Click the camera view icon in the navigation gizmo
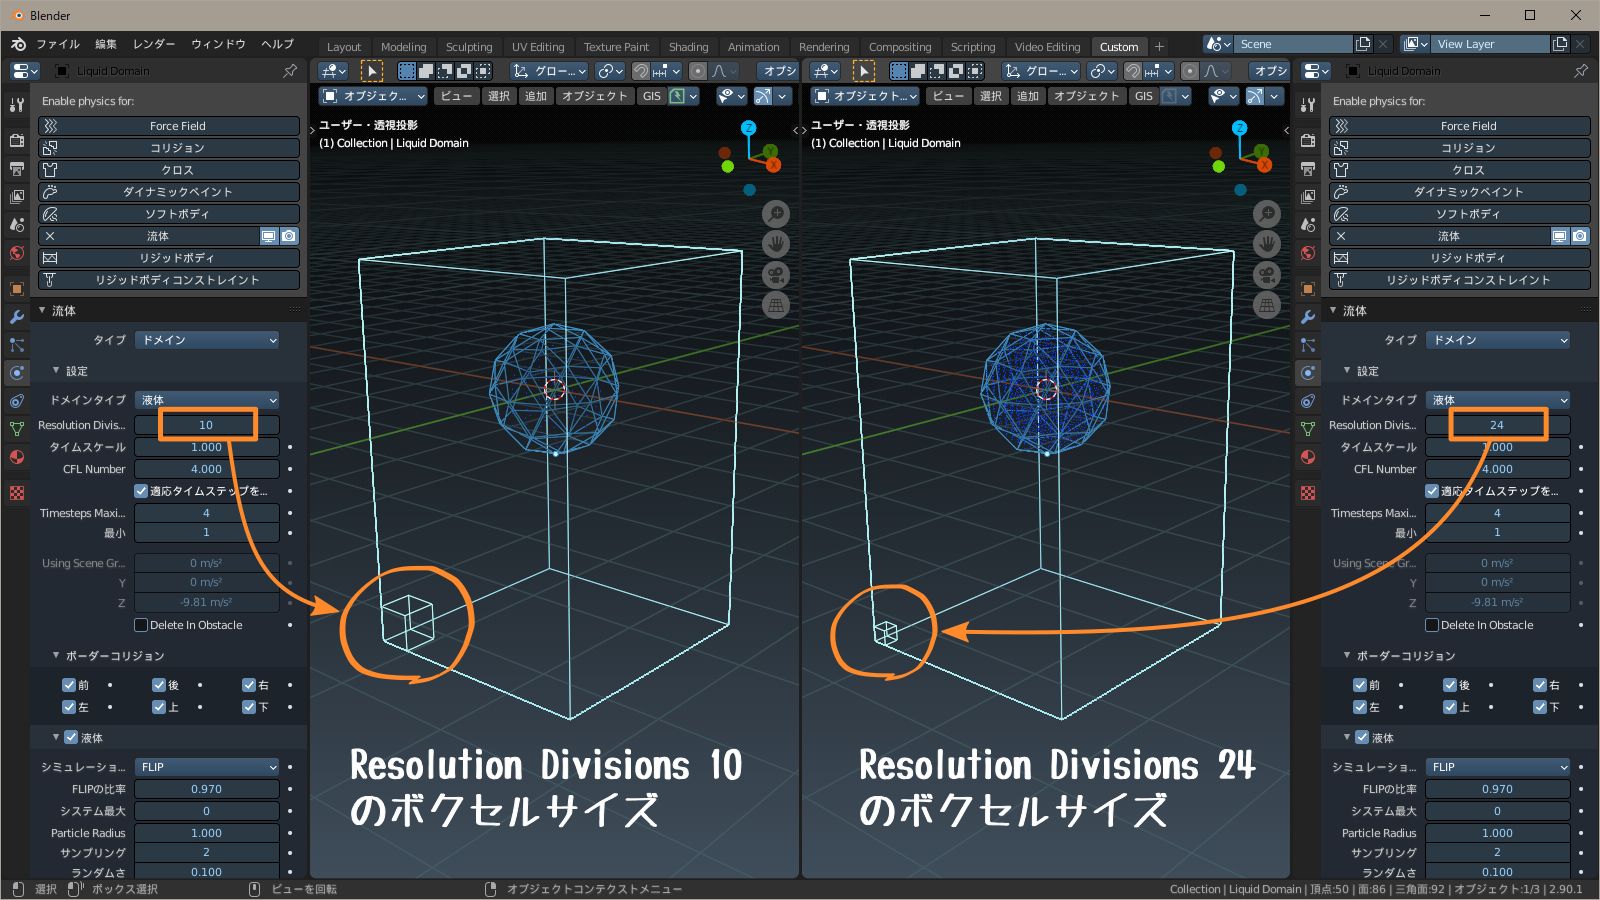 point(776,275)
